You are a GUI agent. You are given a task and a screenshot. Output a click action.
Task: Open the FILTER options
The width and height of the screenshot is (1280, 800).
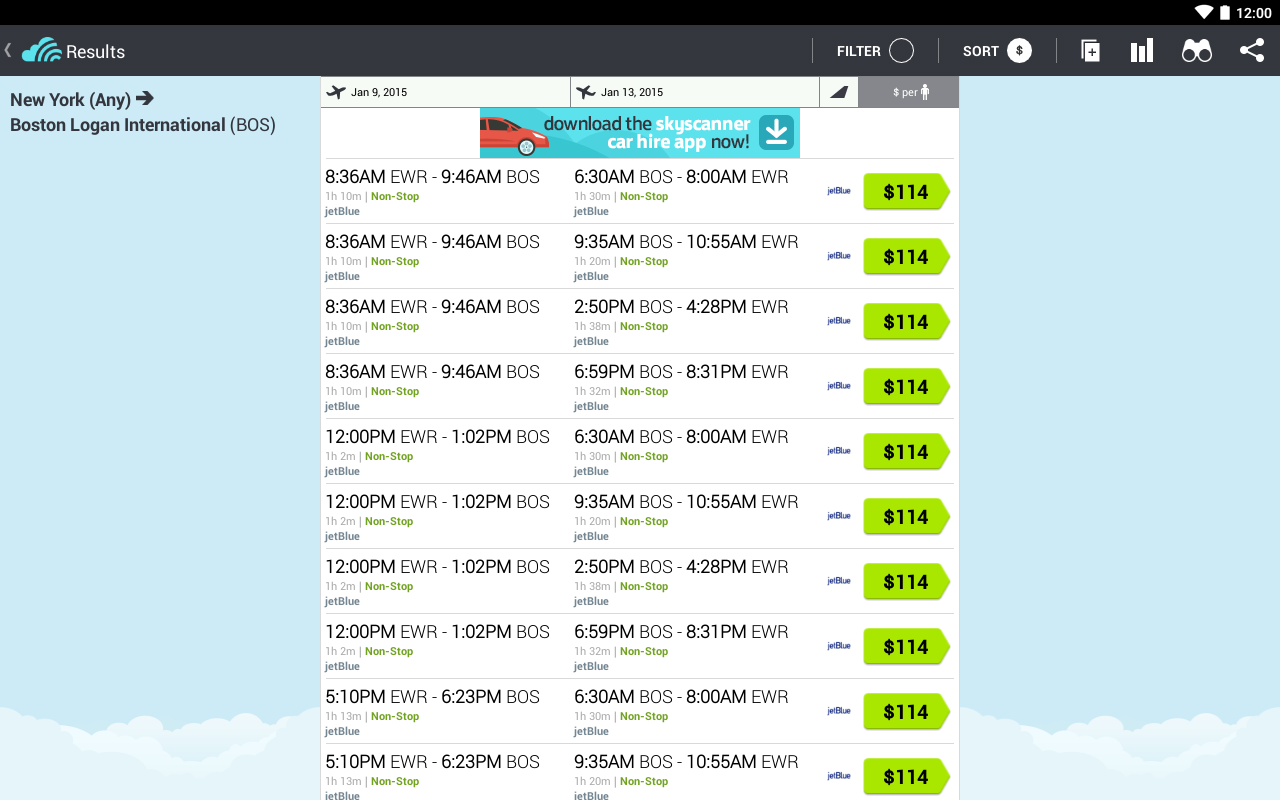pyautogui.click(x=860, y=50)
